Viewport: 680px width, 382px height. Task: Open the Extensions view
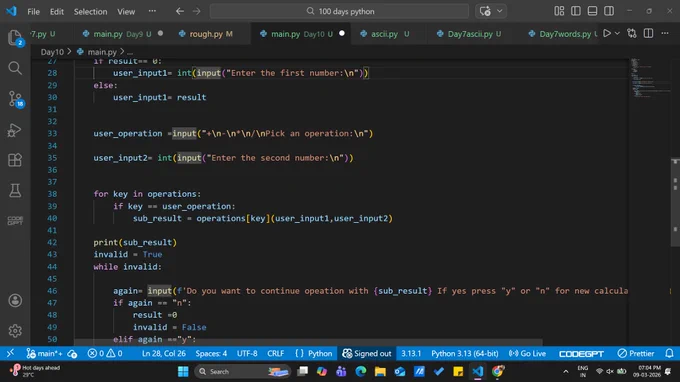15,160
